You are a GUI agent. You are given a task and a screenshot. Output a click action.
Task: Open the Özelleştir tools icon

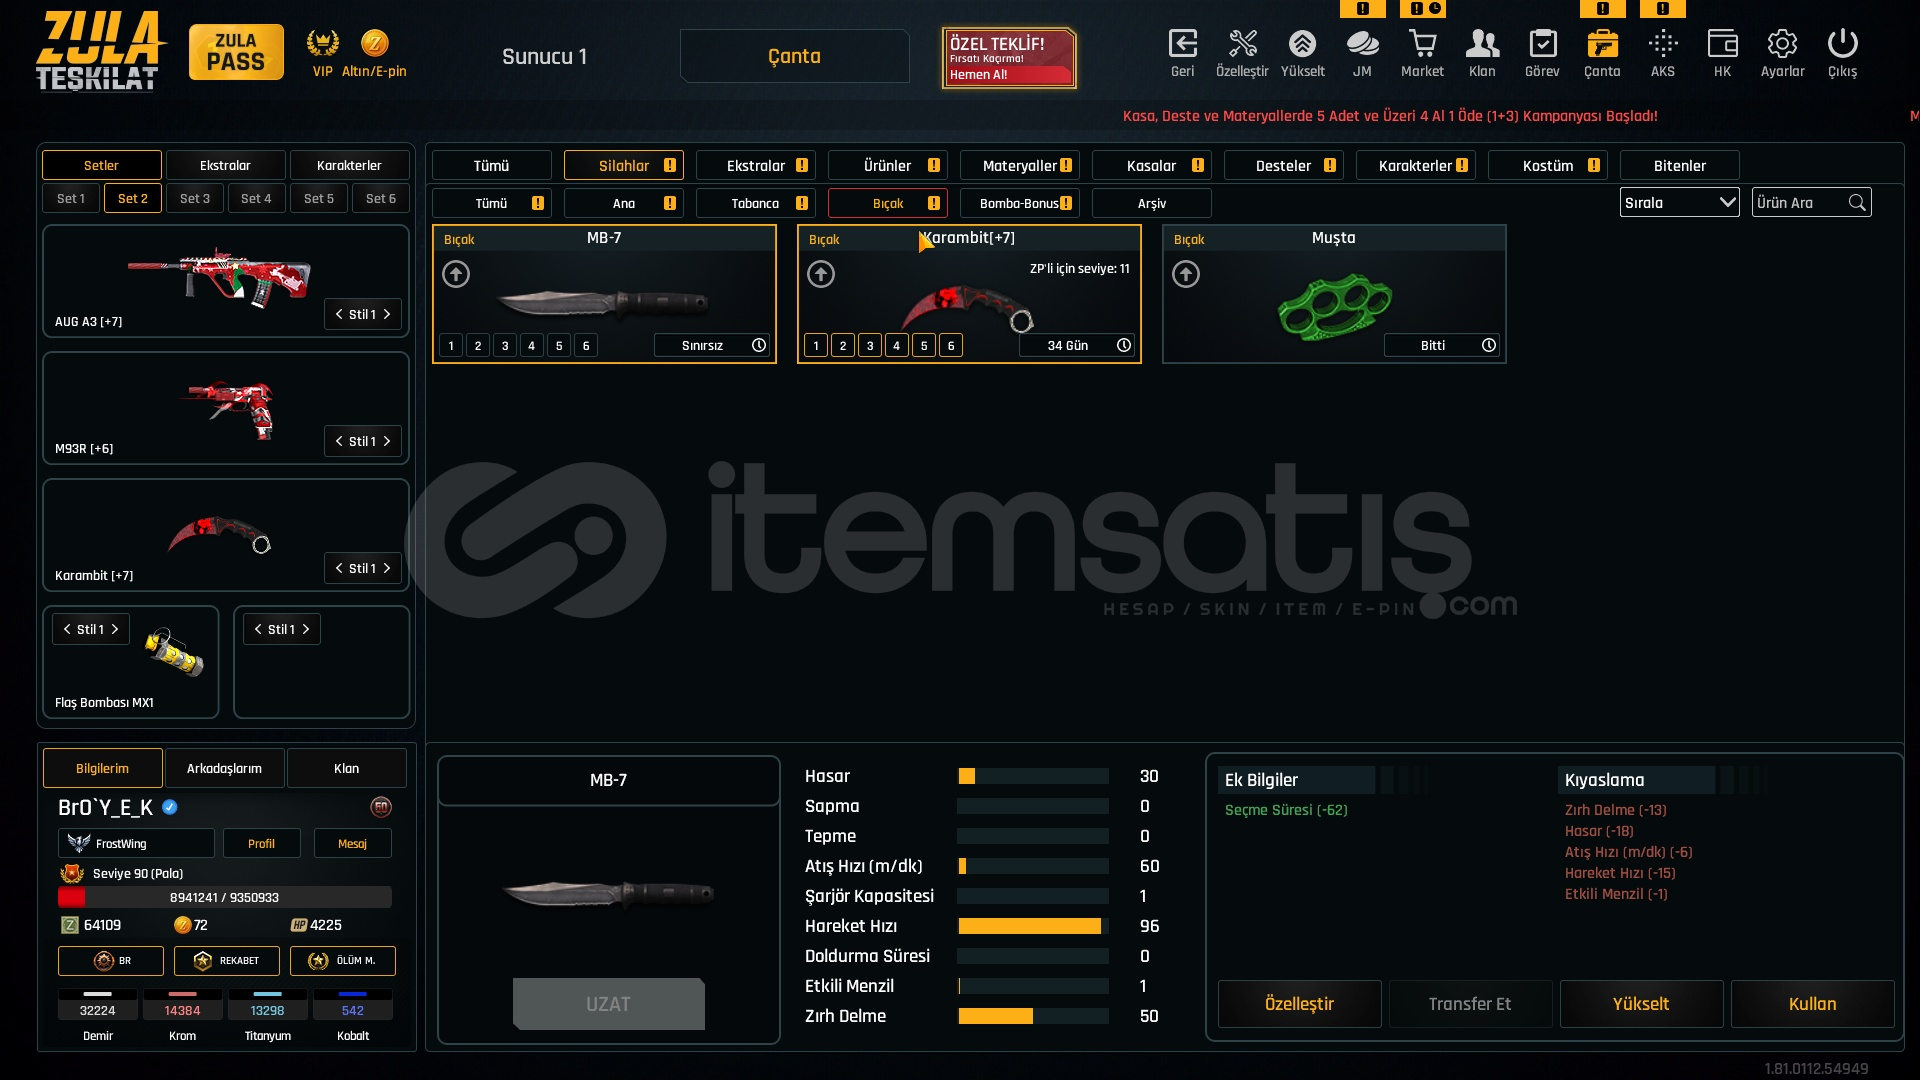pos(1242,44)
